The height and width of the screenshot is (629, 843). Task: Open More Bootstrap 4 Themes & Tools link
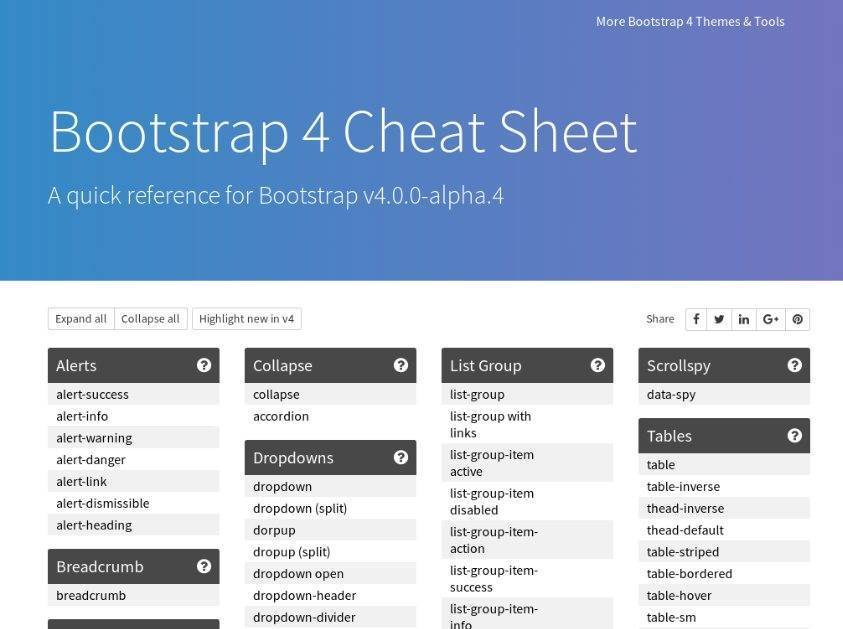[x=690, y=22]
